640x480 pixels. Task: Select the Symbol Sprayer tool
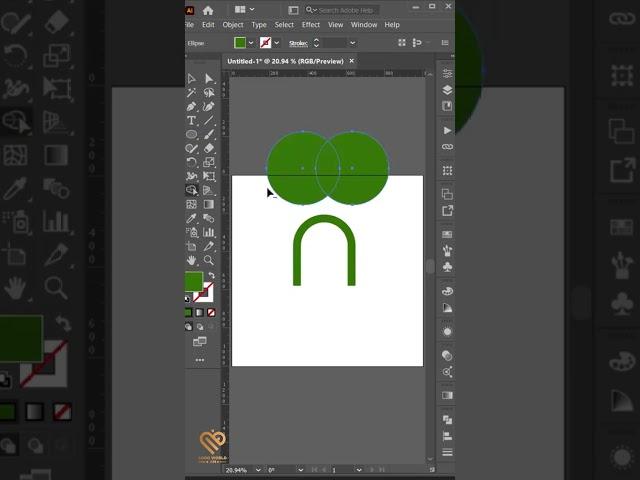pyautogui.click(x=191, y=232)
